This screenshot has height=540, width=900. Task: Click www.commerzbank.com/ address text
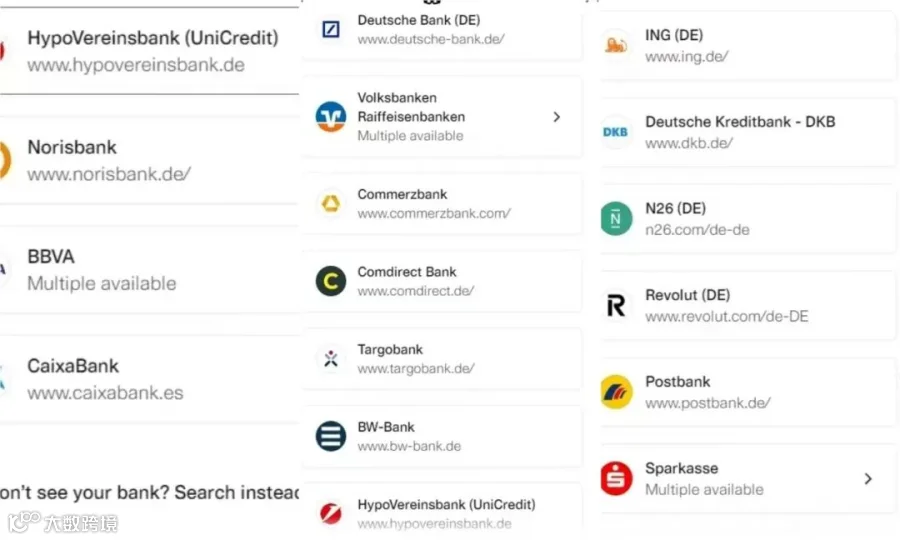point(434,213)
